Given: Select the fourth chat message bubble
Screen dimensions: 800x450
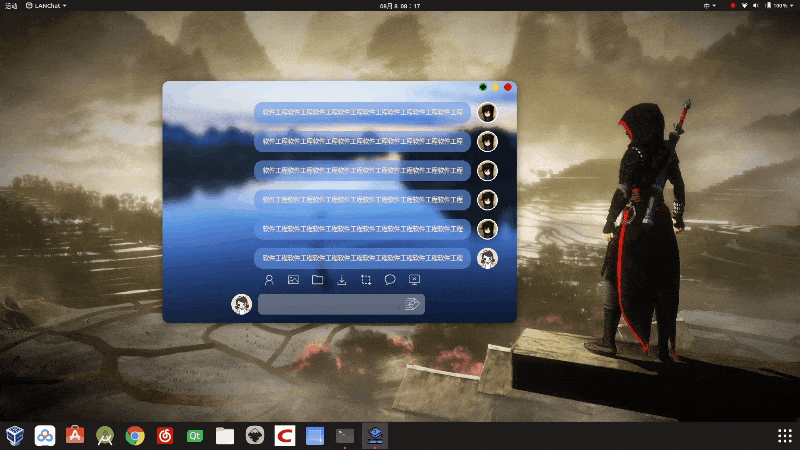Looking at the screenshot, I should 362,199.
